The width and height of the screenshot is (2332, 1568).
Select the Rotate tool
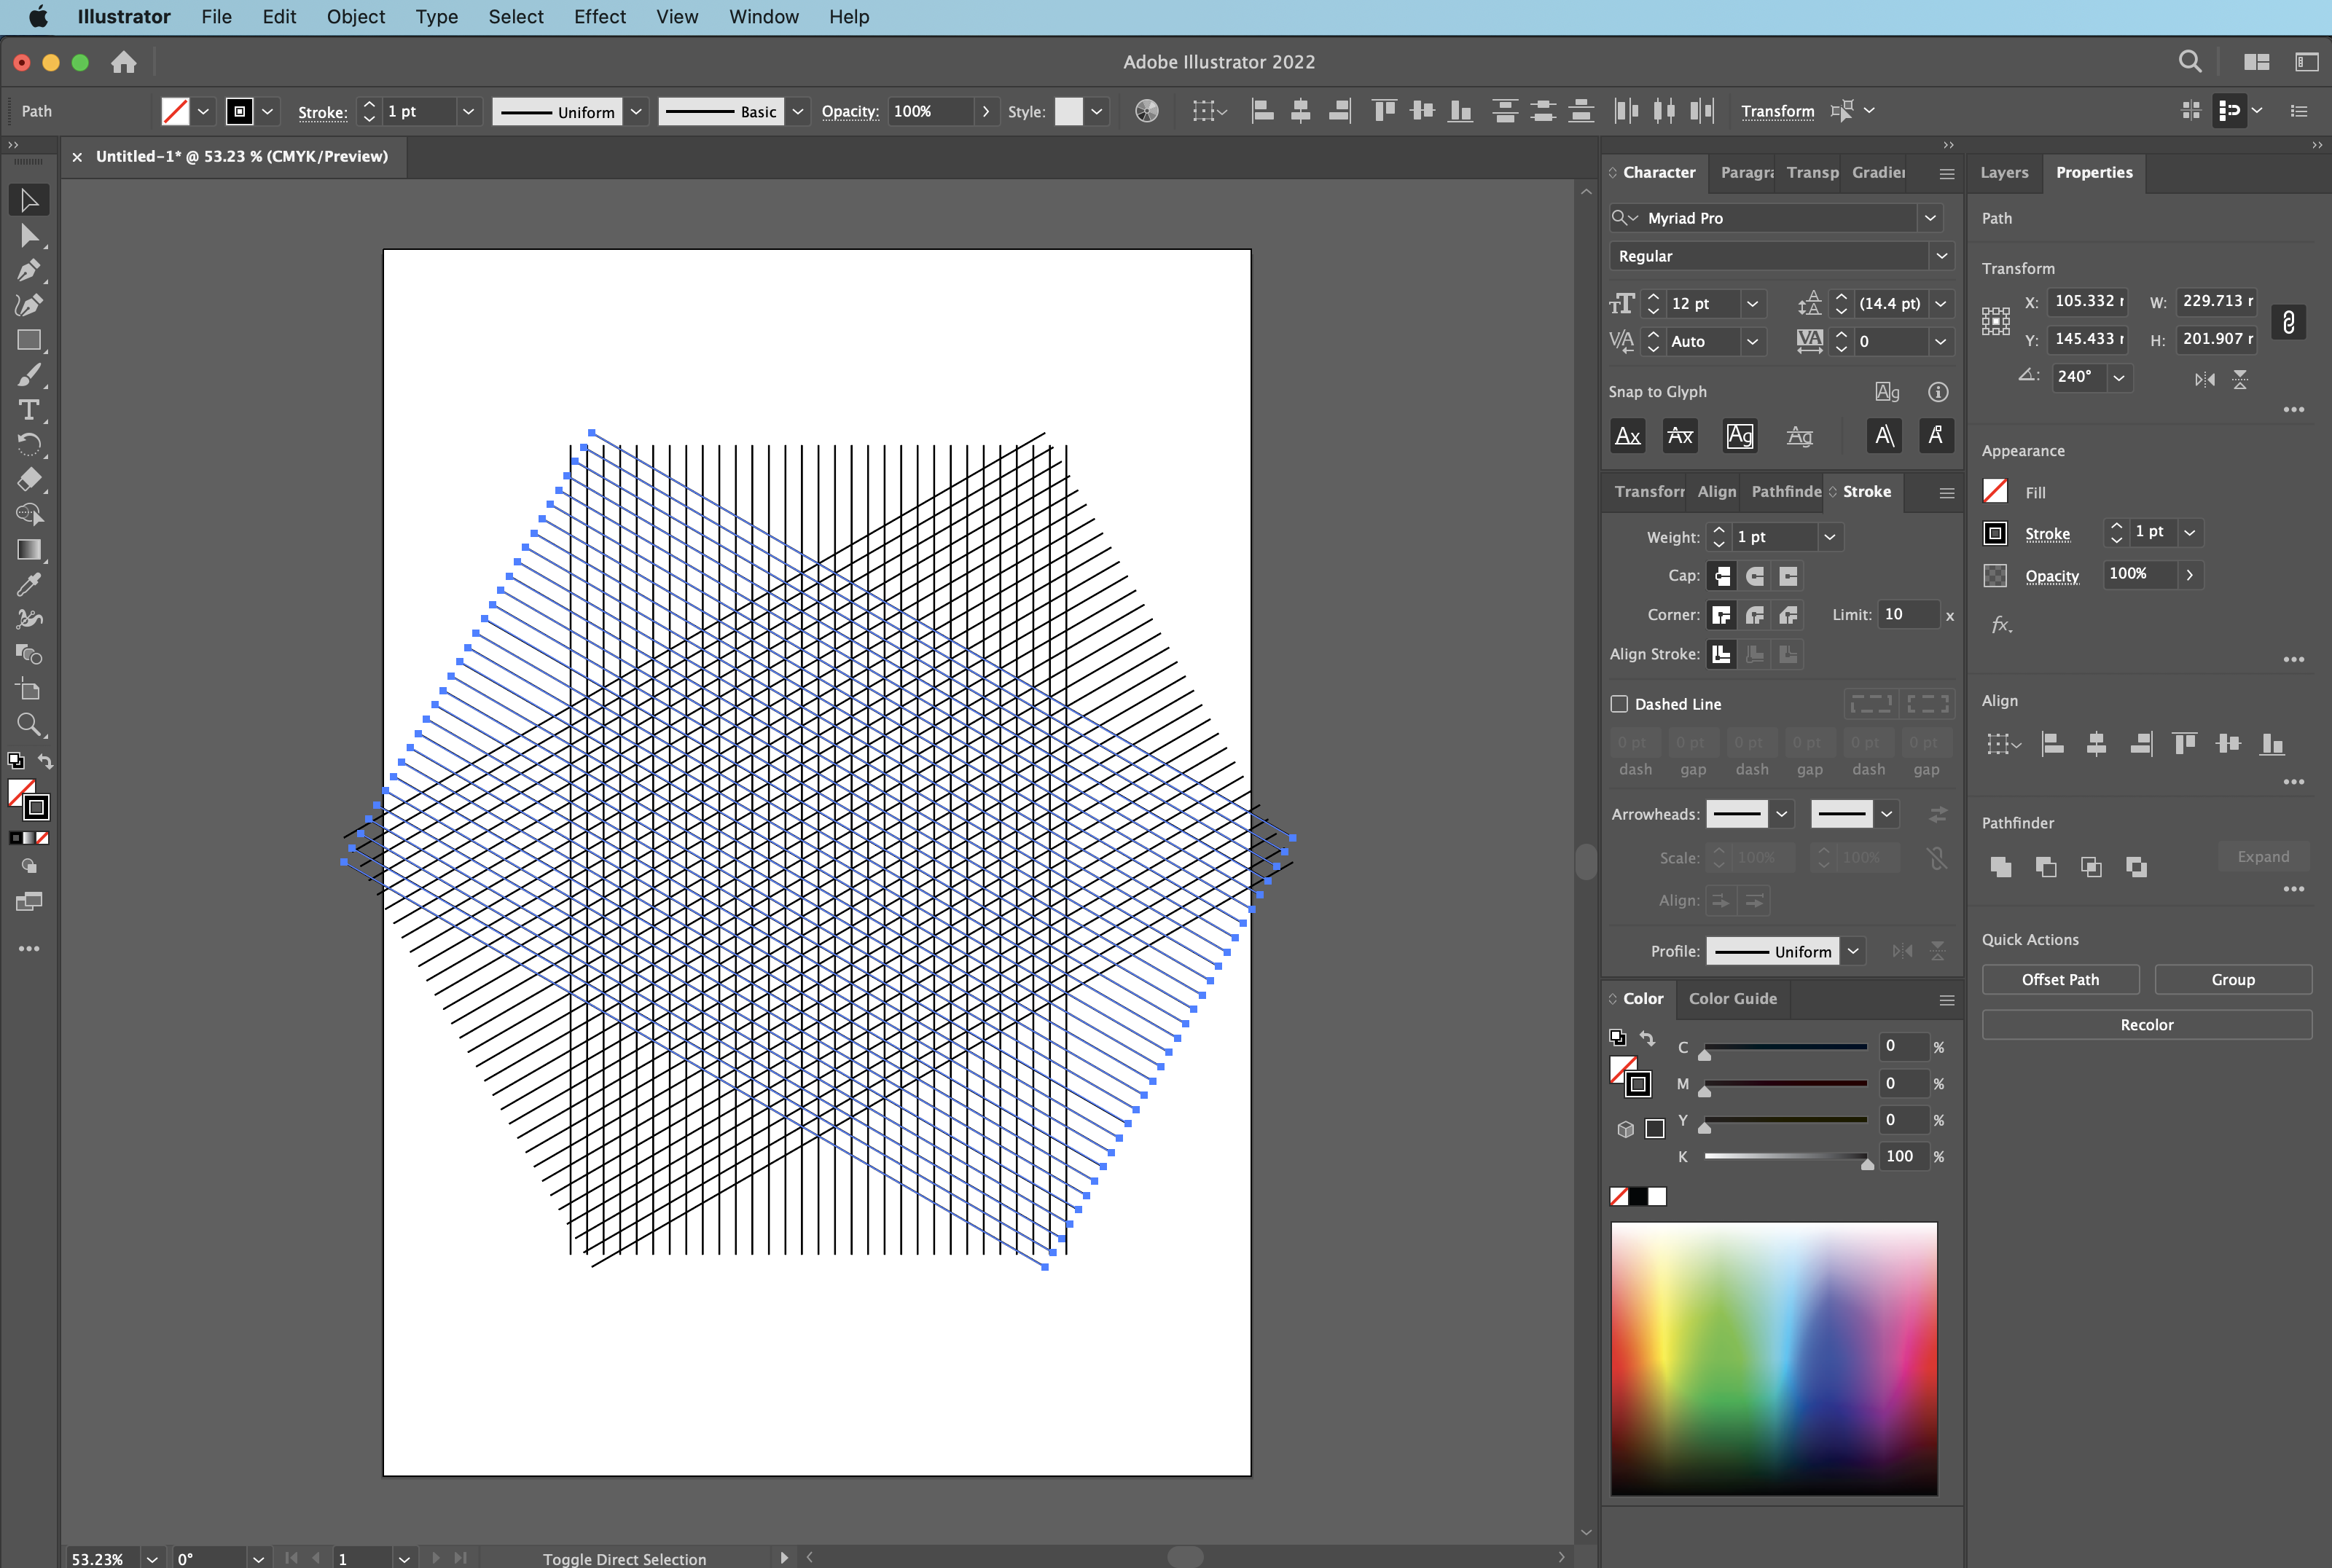coord(29,445)
